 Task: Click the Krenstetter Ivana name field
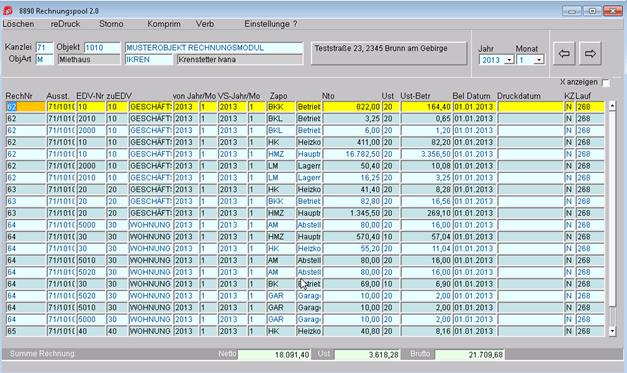click(240, 60)
